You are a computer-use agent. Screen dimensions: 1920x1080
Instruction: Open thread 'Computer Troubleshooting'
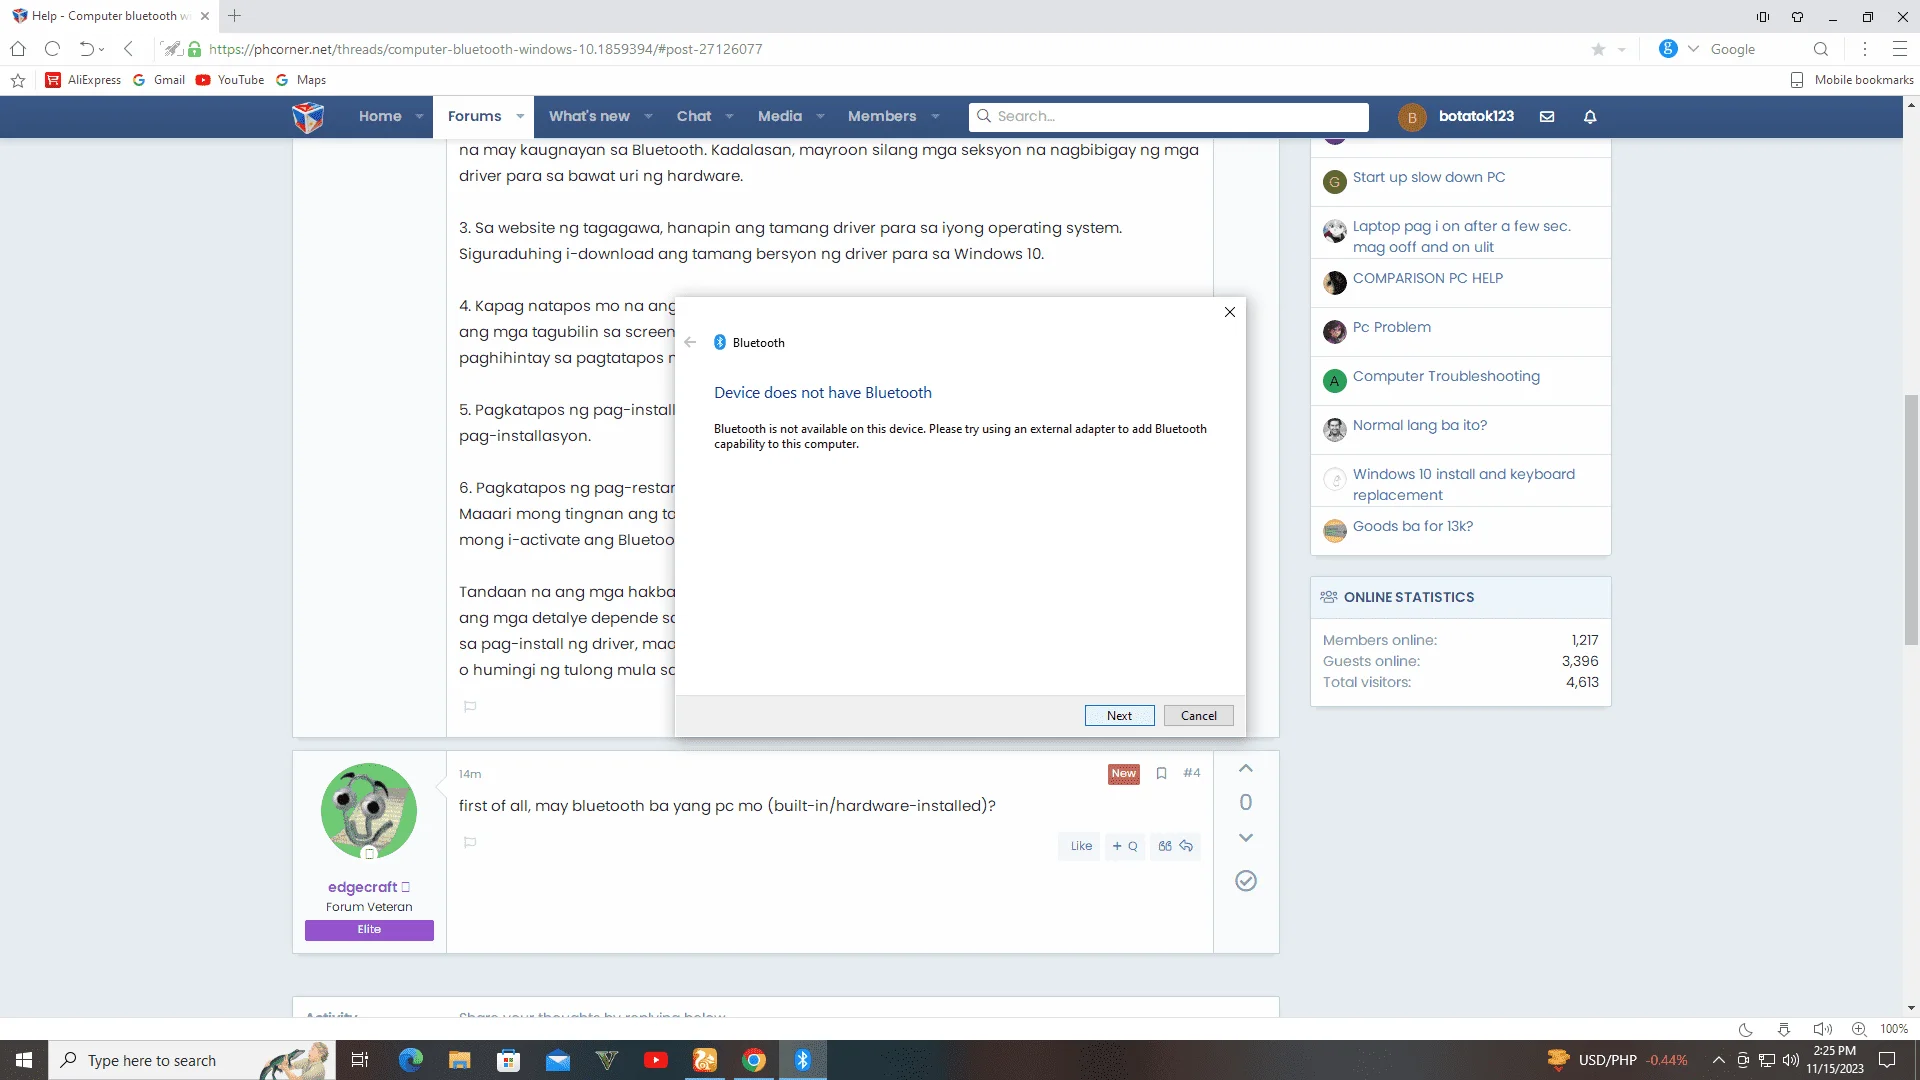1446,377
